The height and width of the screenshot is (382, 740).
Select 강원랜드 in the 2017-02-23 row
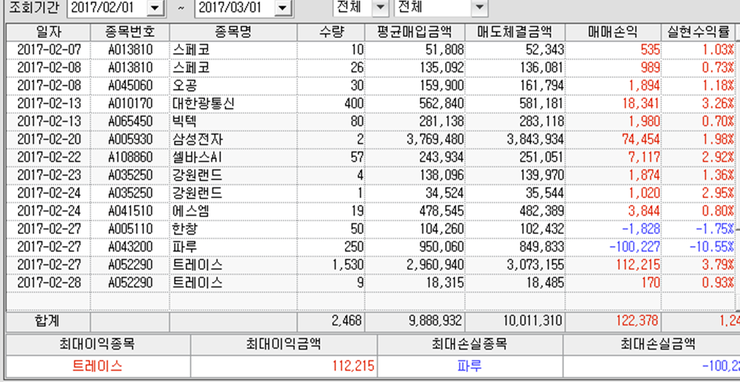[197, 176]
